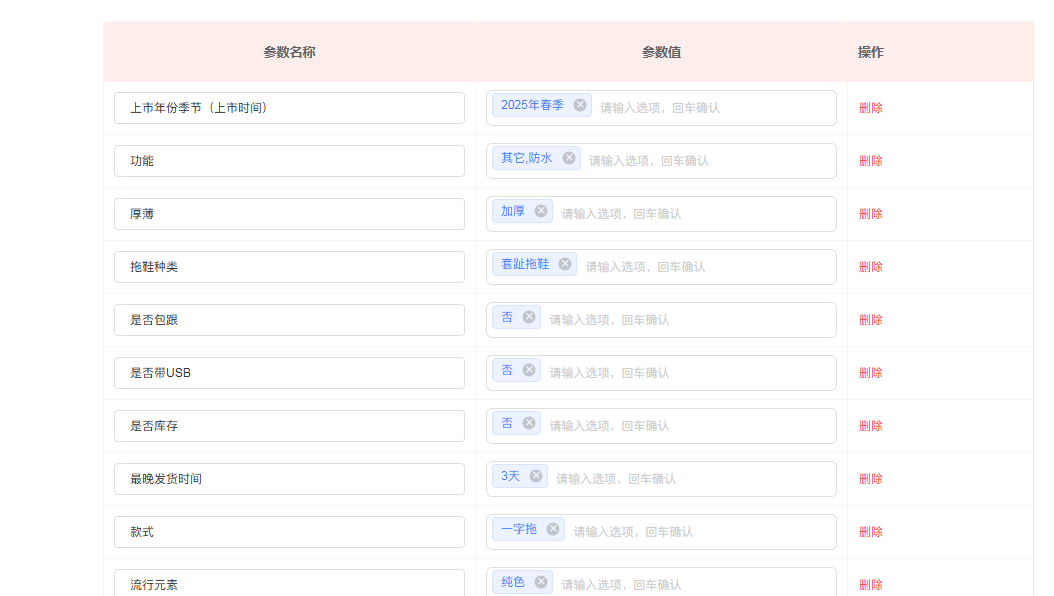Screen dimensions: 1054x596
Task: Remove the 纯色 tag
Action: pos(541,582)
